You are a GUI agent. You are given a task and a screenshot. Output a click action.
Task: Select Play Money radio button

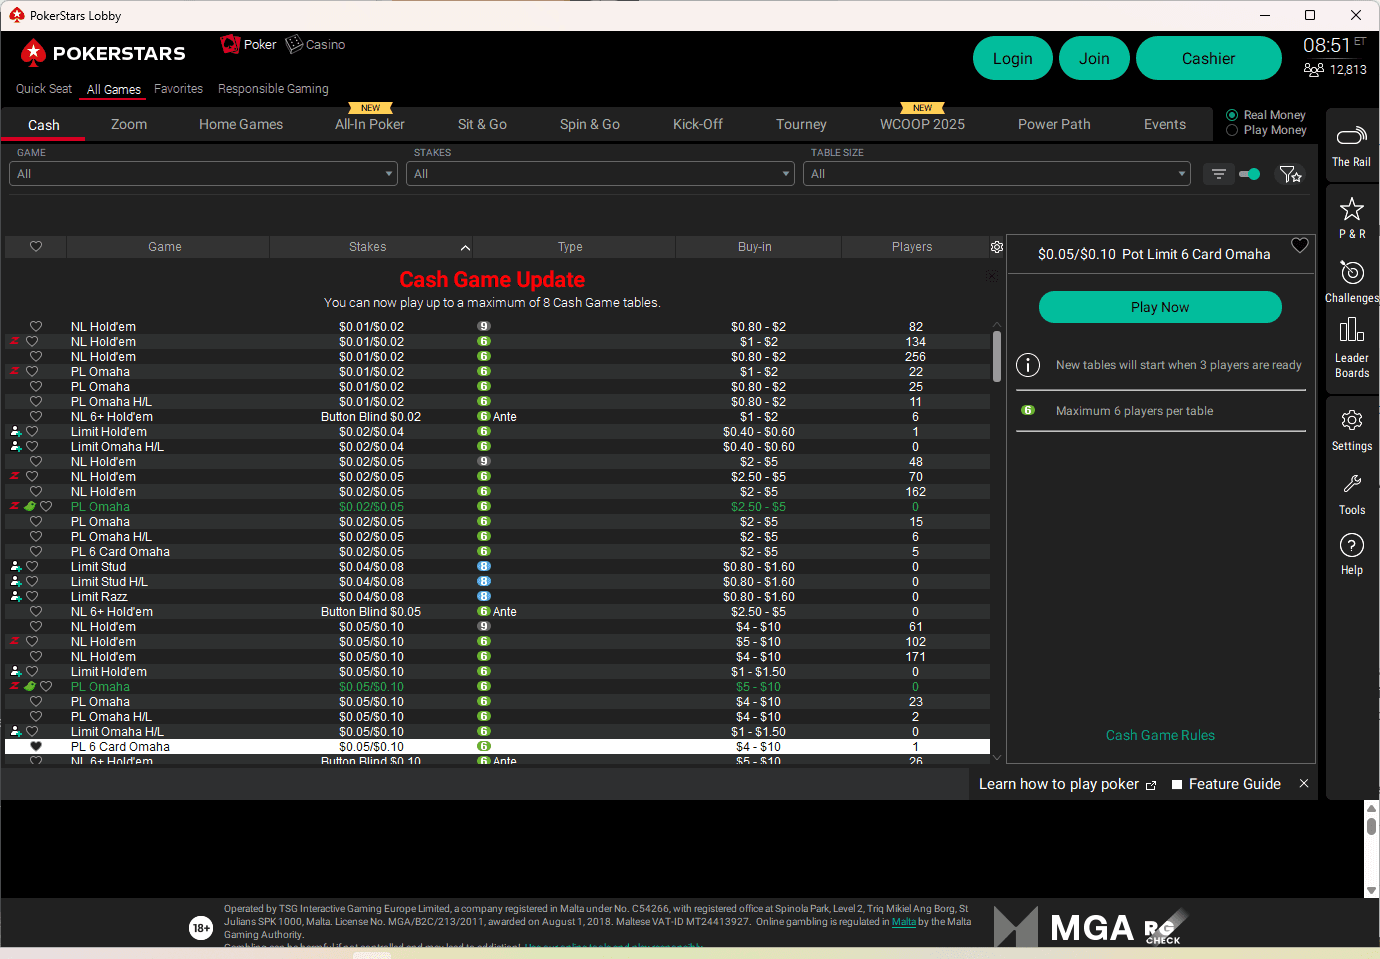click(1232, 130)
